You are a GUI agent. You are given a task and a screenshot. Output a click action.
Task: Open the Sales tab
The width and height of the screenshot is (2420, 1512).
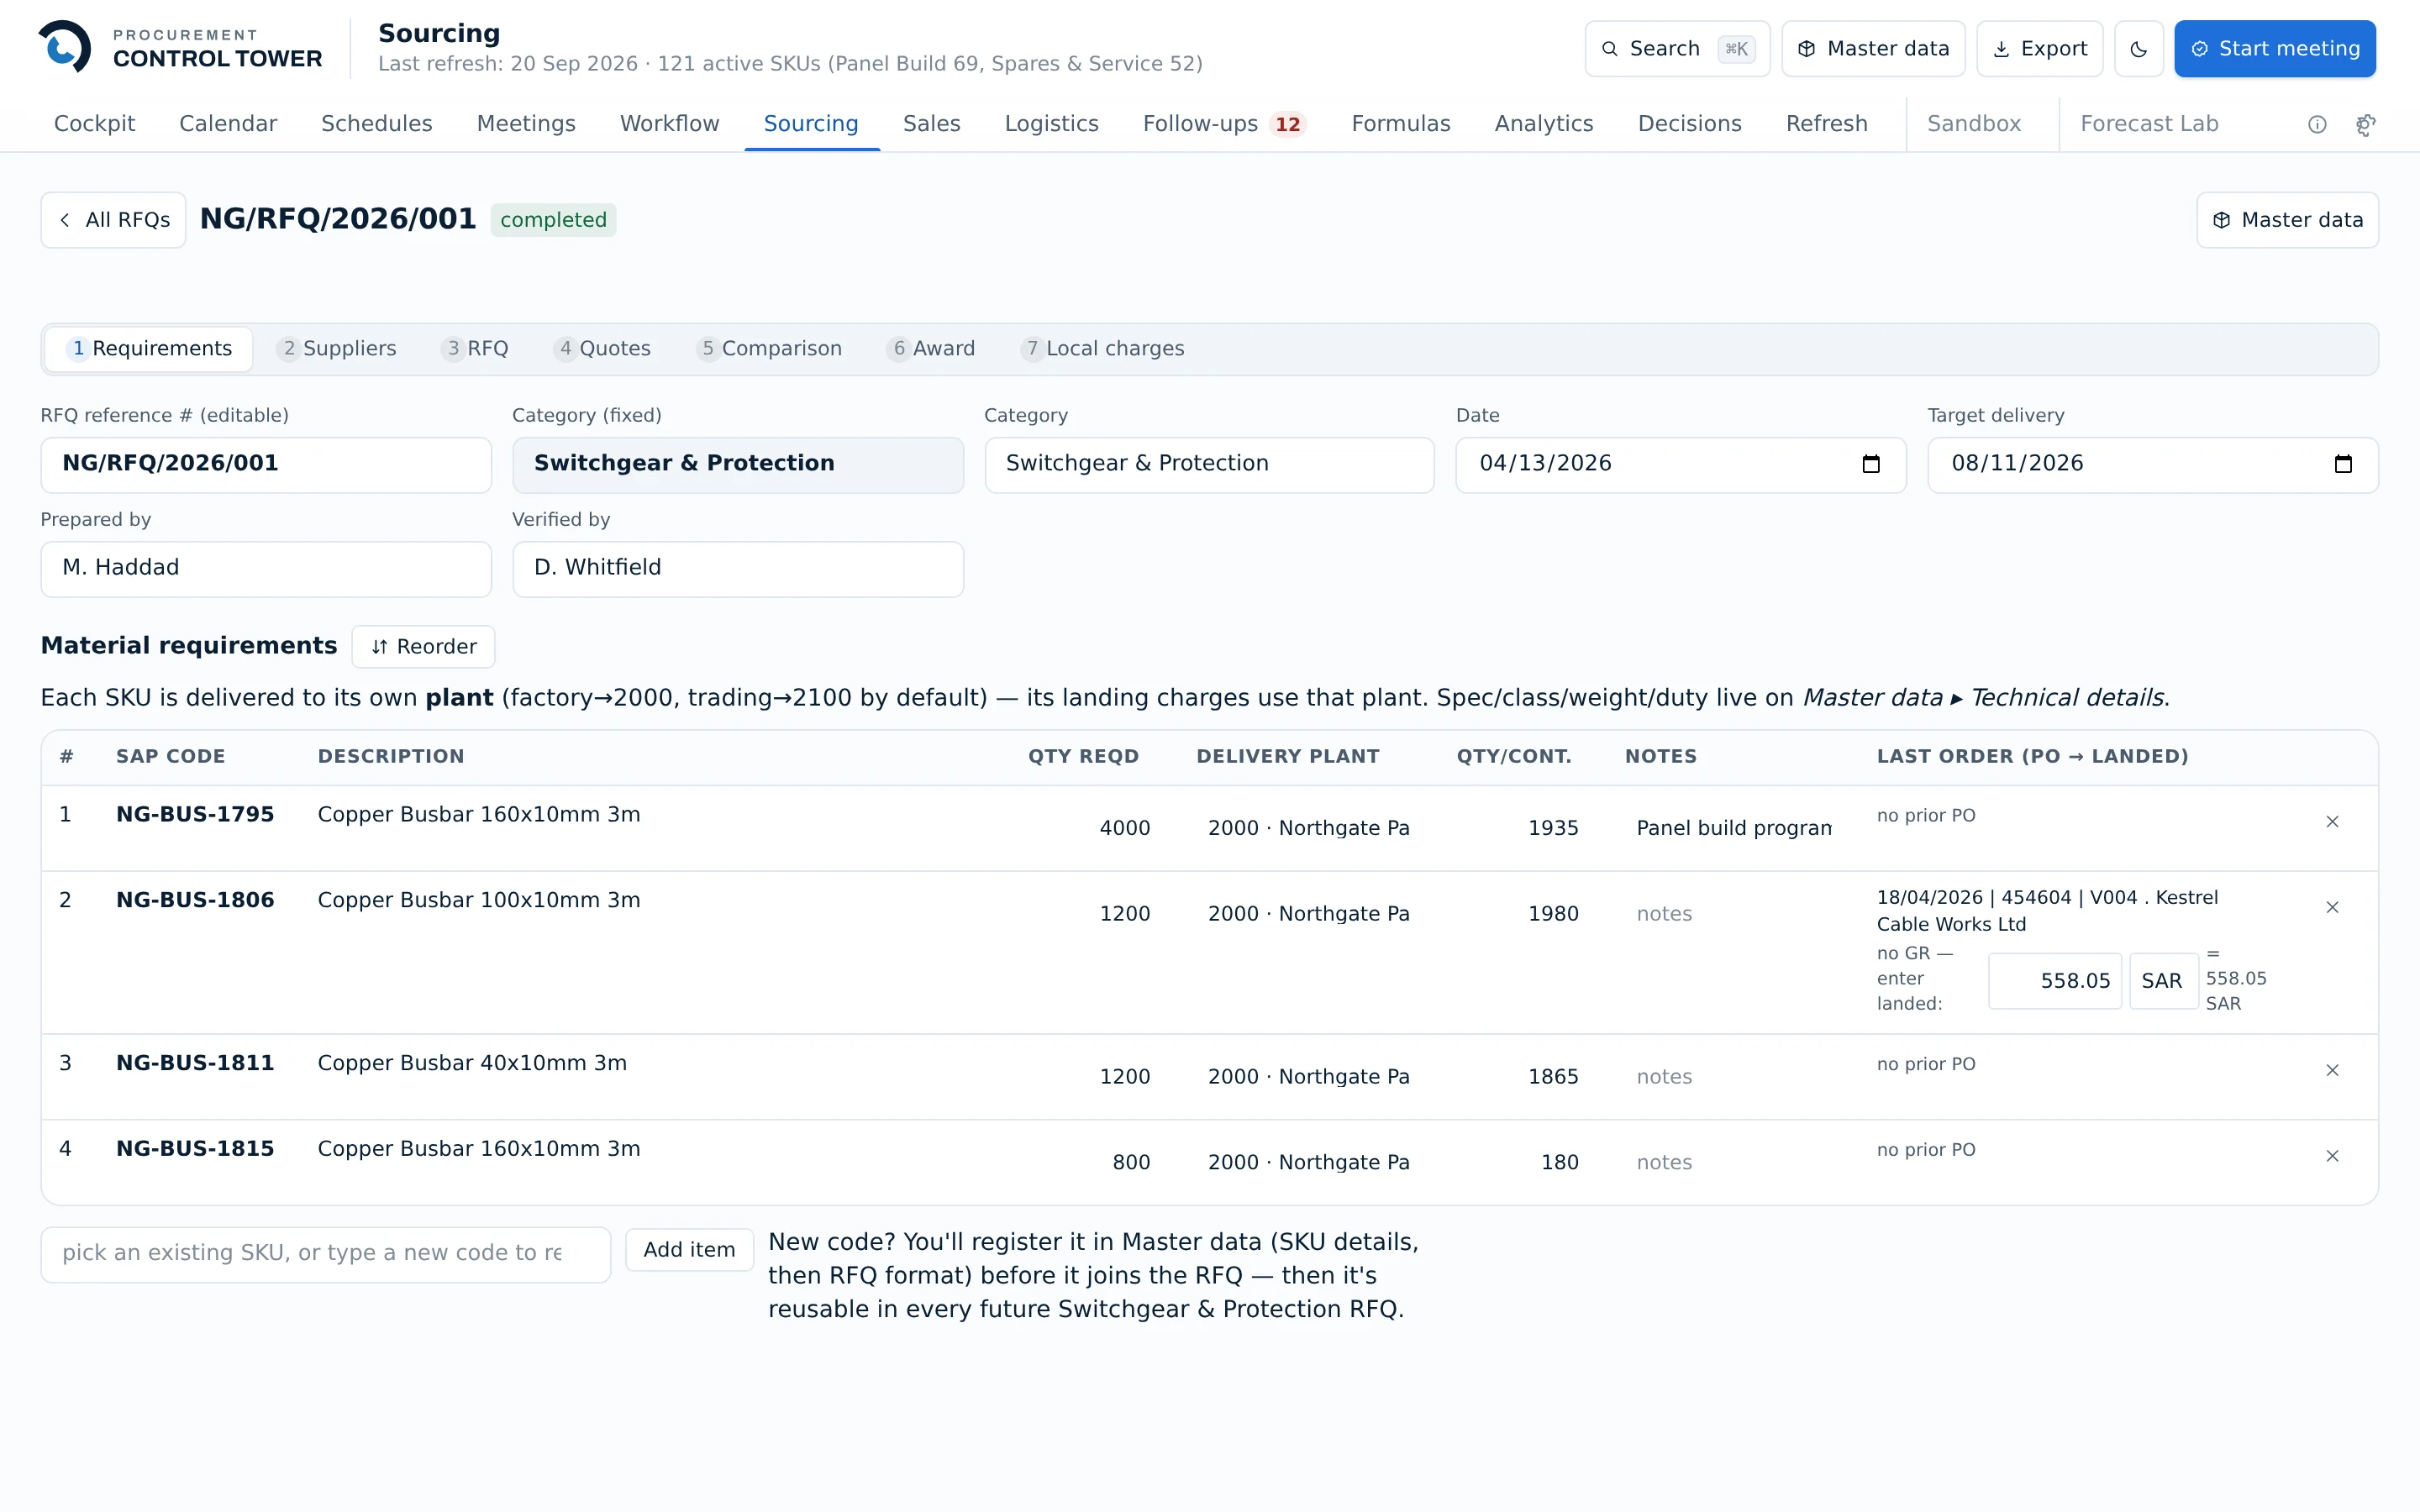[931, 124]
